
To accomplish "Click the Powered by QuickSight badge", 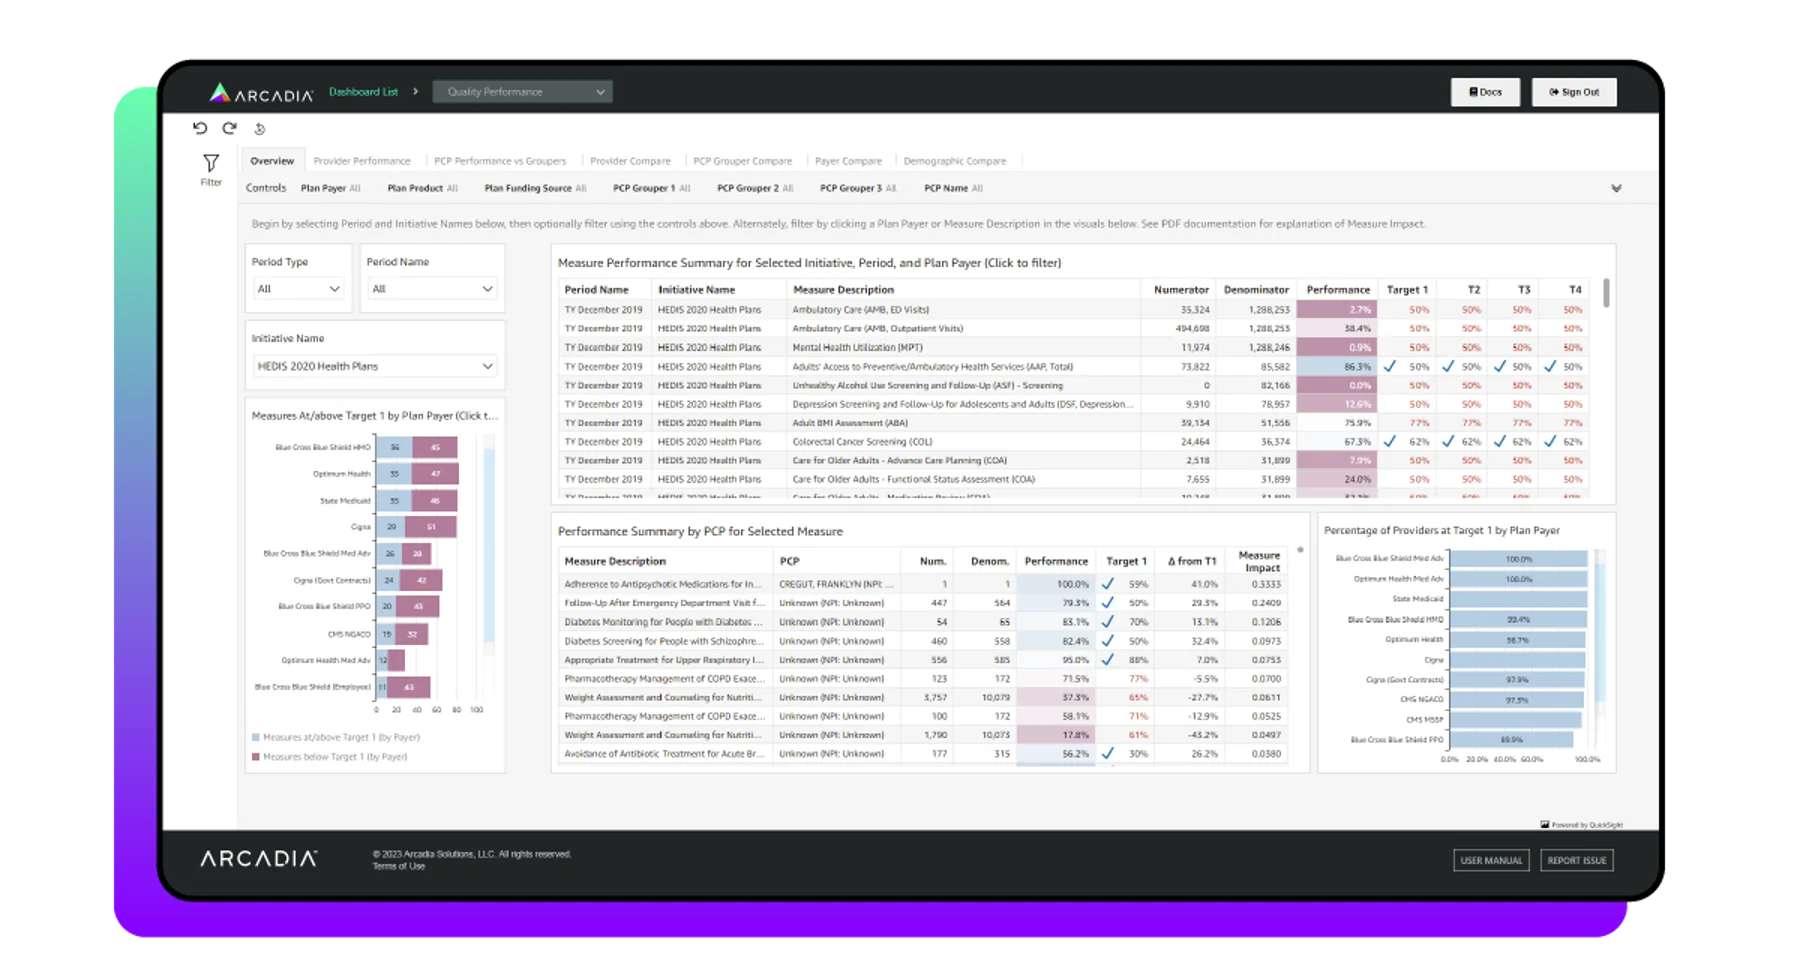I will click(x=1581, y=825).
